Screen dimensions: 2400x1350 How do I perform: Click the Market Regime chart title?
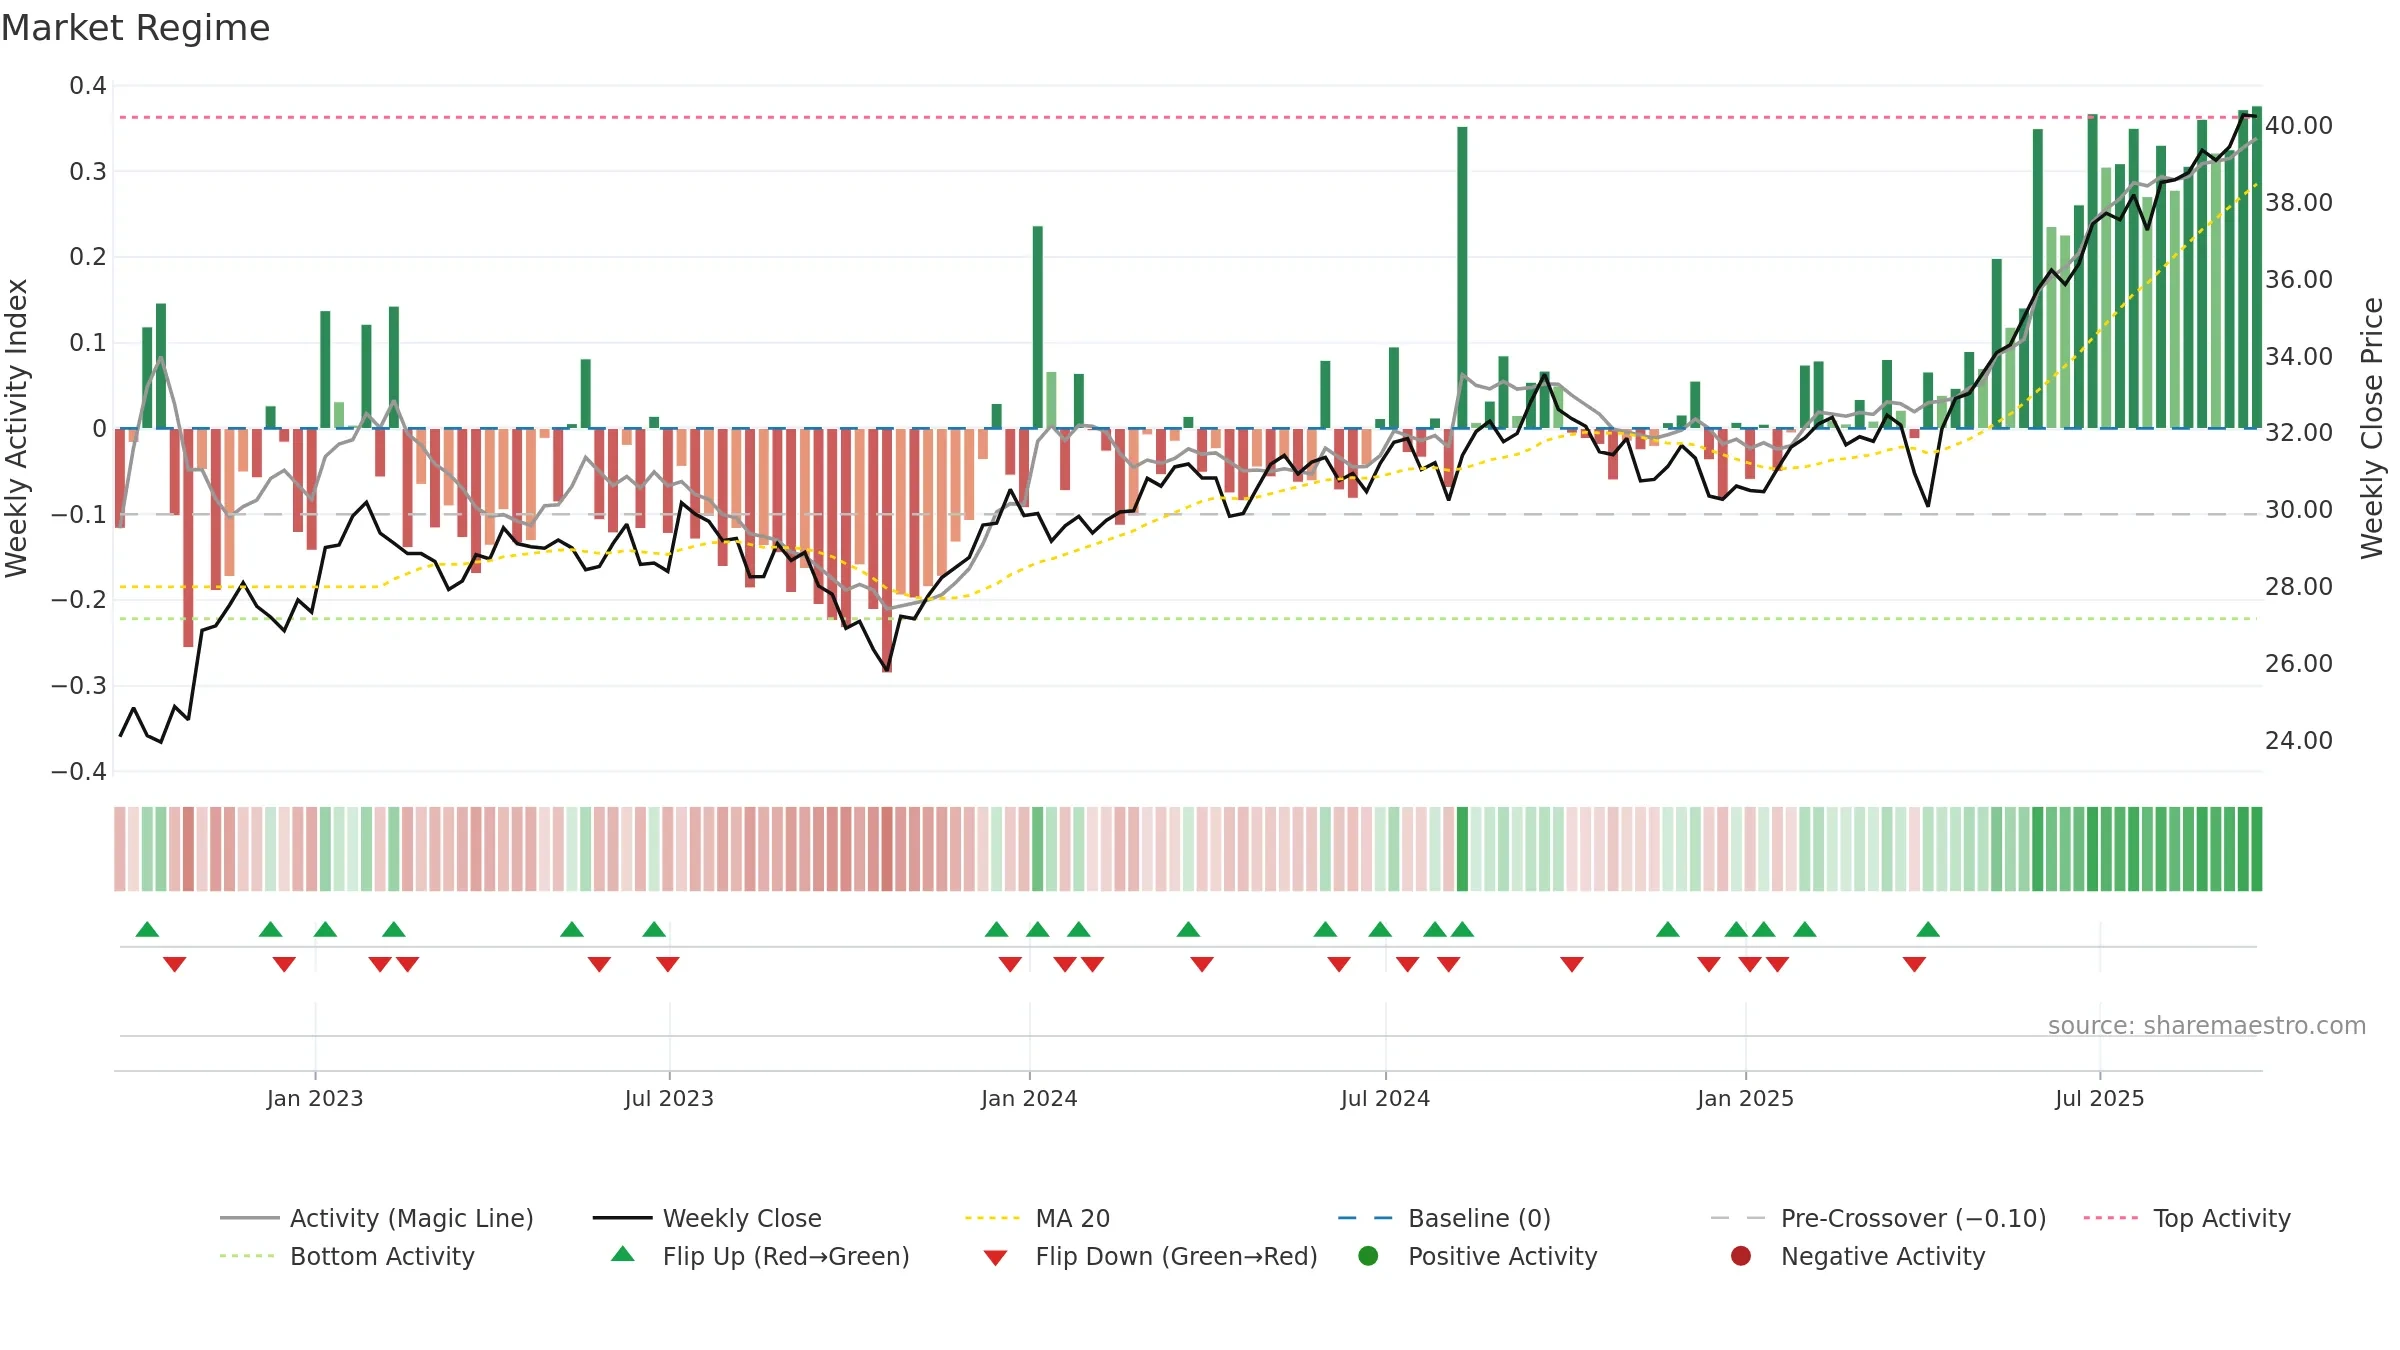[135, 28]
